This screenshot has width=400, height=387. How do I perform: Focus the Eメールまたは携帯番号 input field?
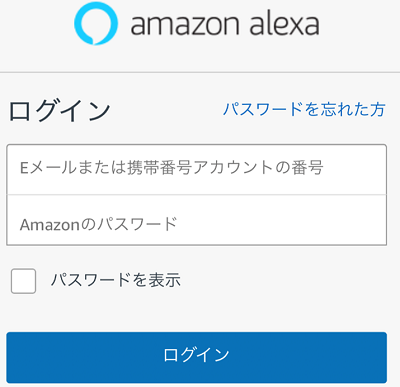coord(197,169)
